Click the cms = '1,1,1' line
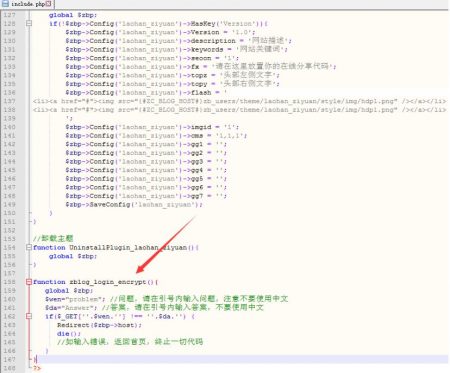This screenshot has height=373, width=450. (156, 136)
